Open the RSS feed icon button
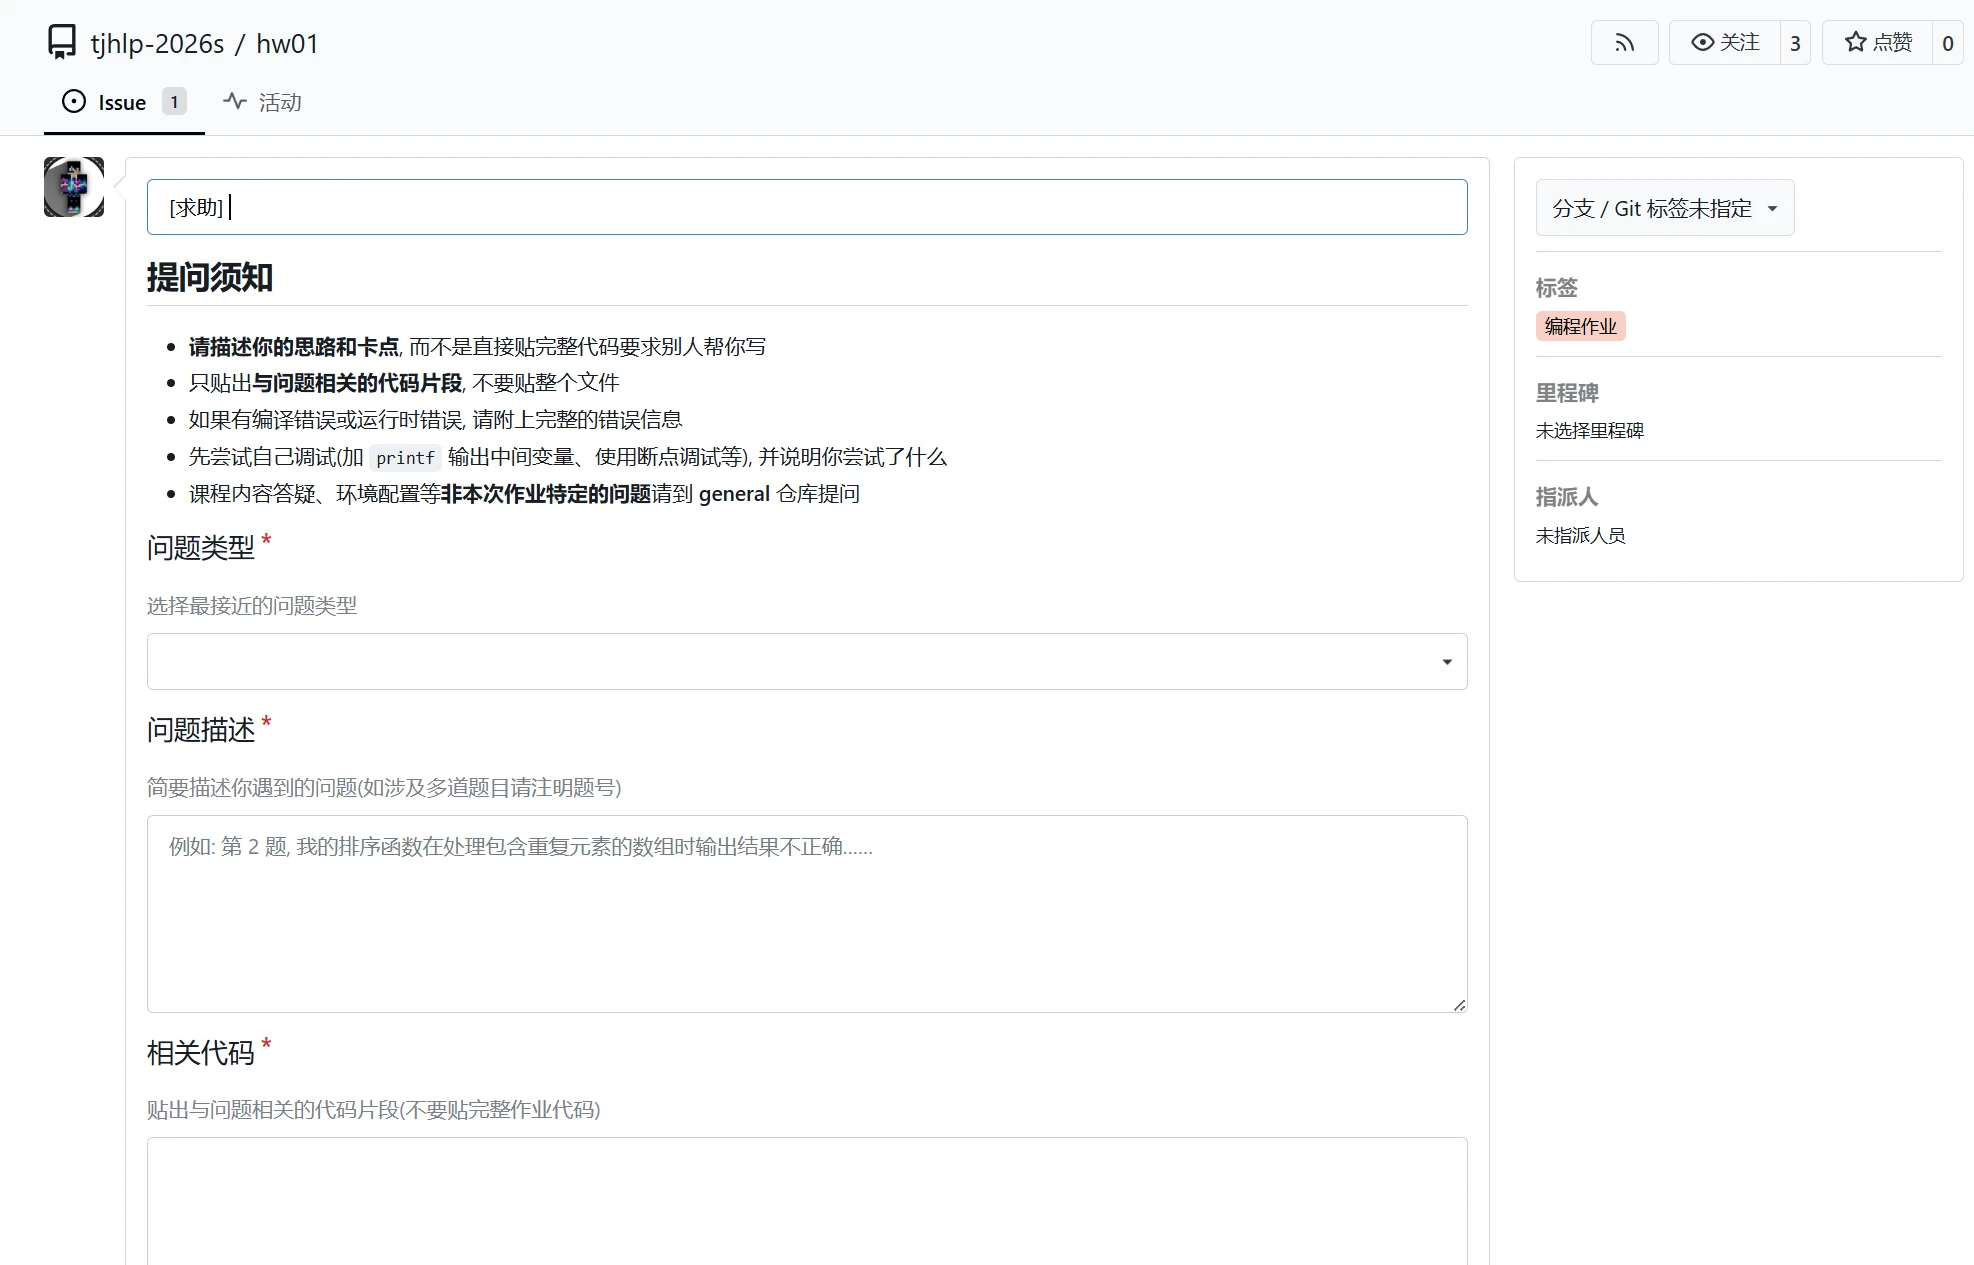Image resolution: width=1974 pixels, height=1265 pixels. [x=1624, y=43]
